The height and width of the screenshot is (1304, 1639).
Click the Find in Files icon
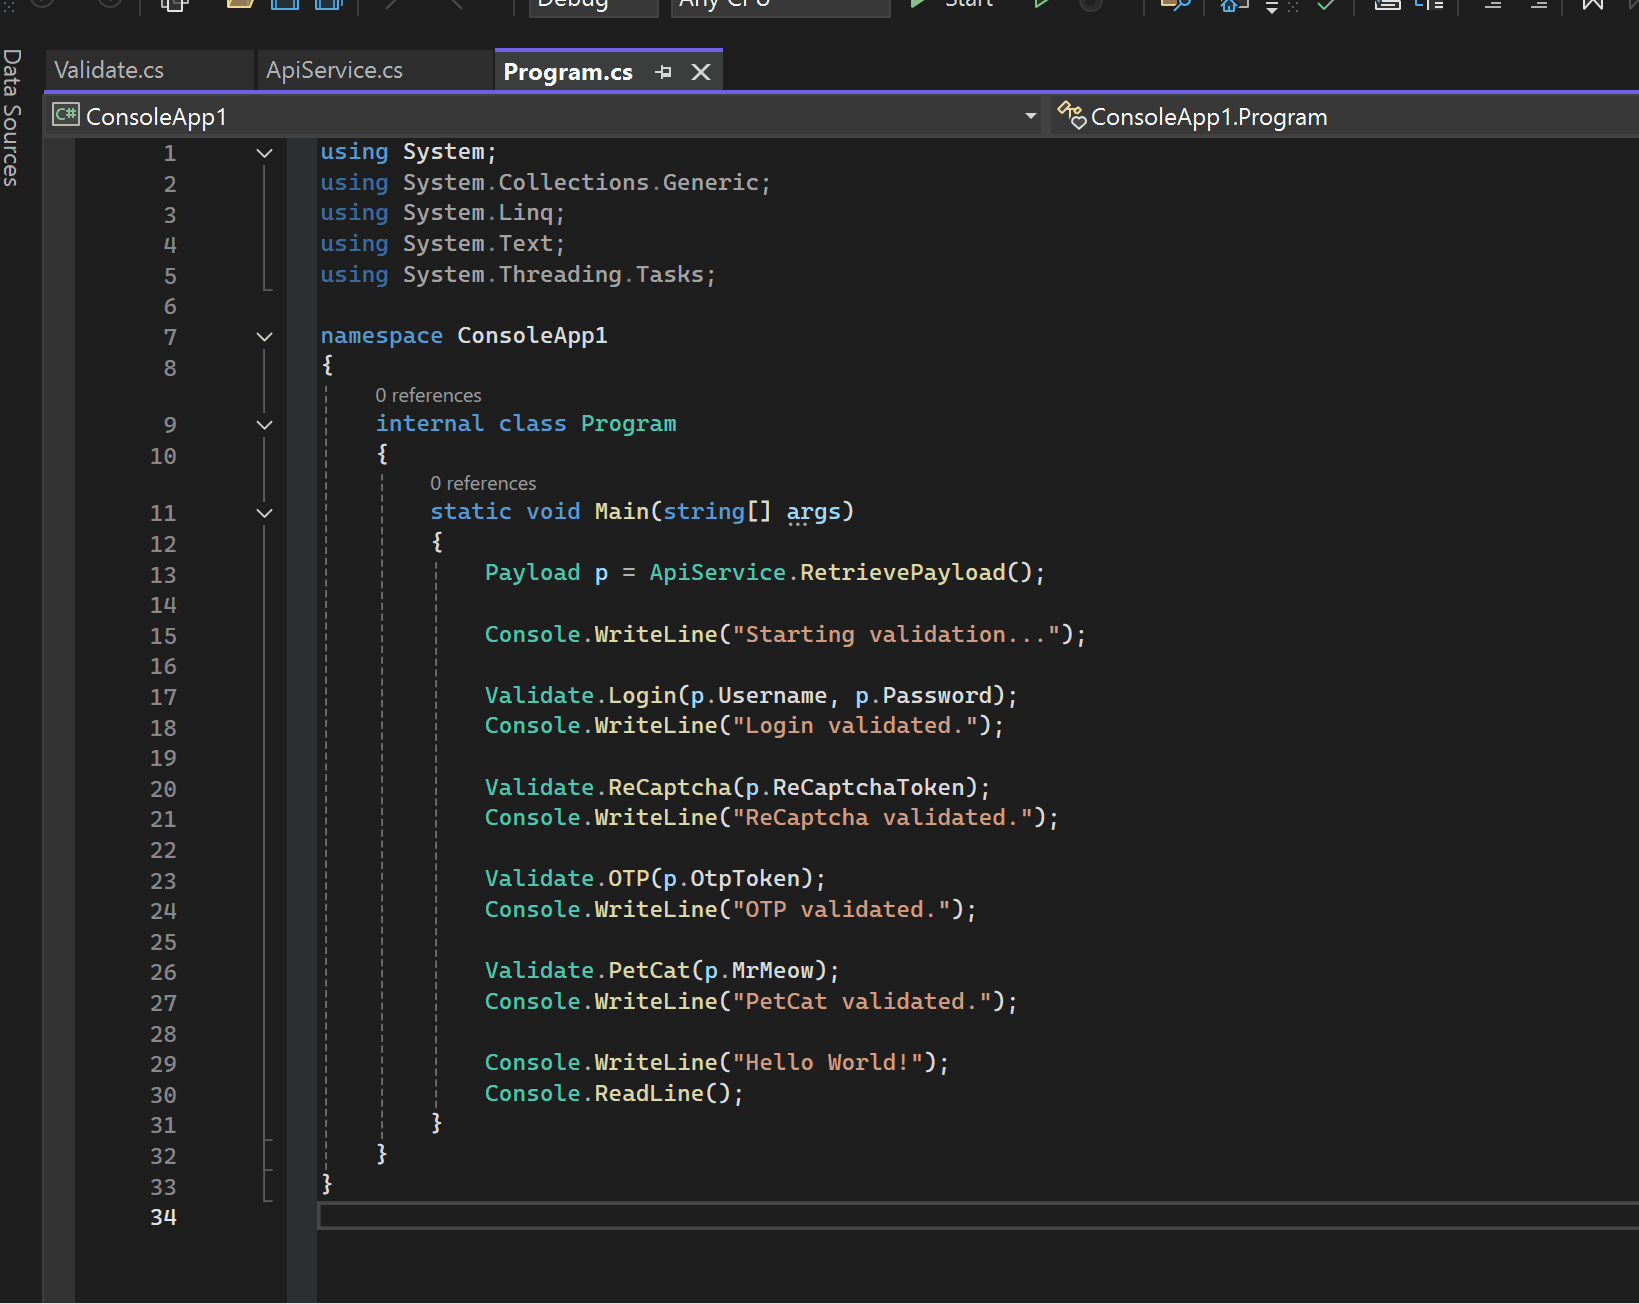(1175, 4)
